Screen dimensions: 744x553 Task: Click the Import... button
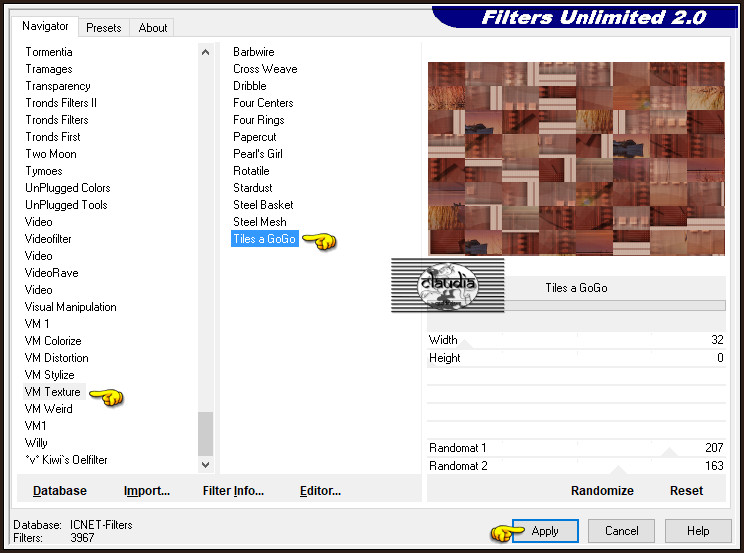pyautogui.click(x=147, y=490)
